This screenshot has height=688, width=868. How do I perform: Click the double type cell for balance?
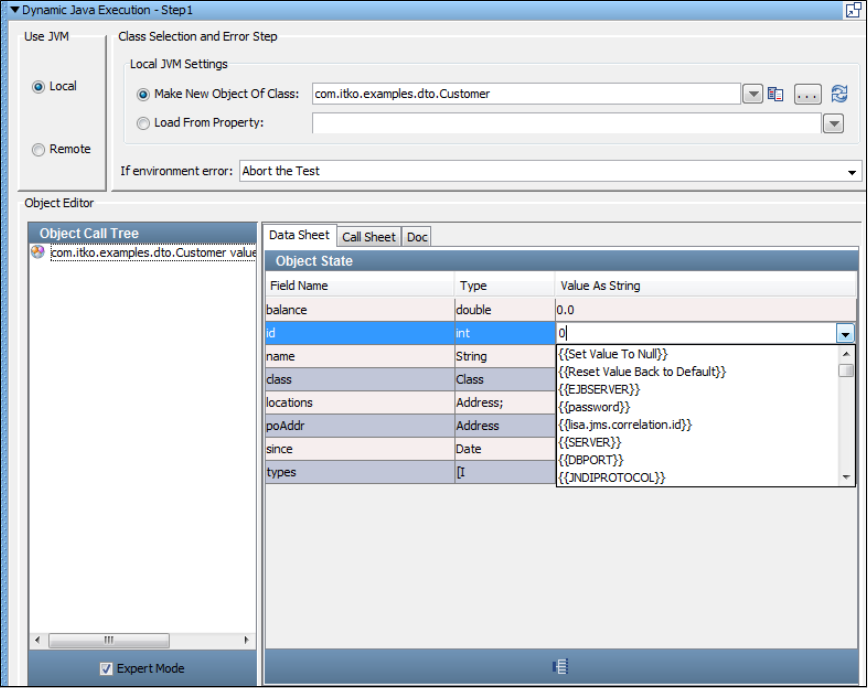pos(504,310)
